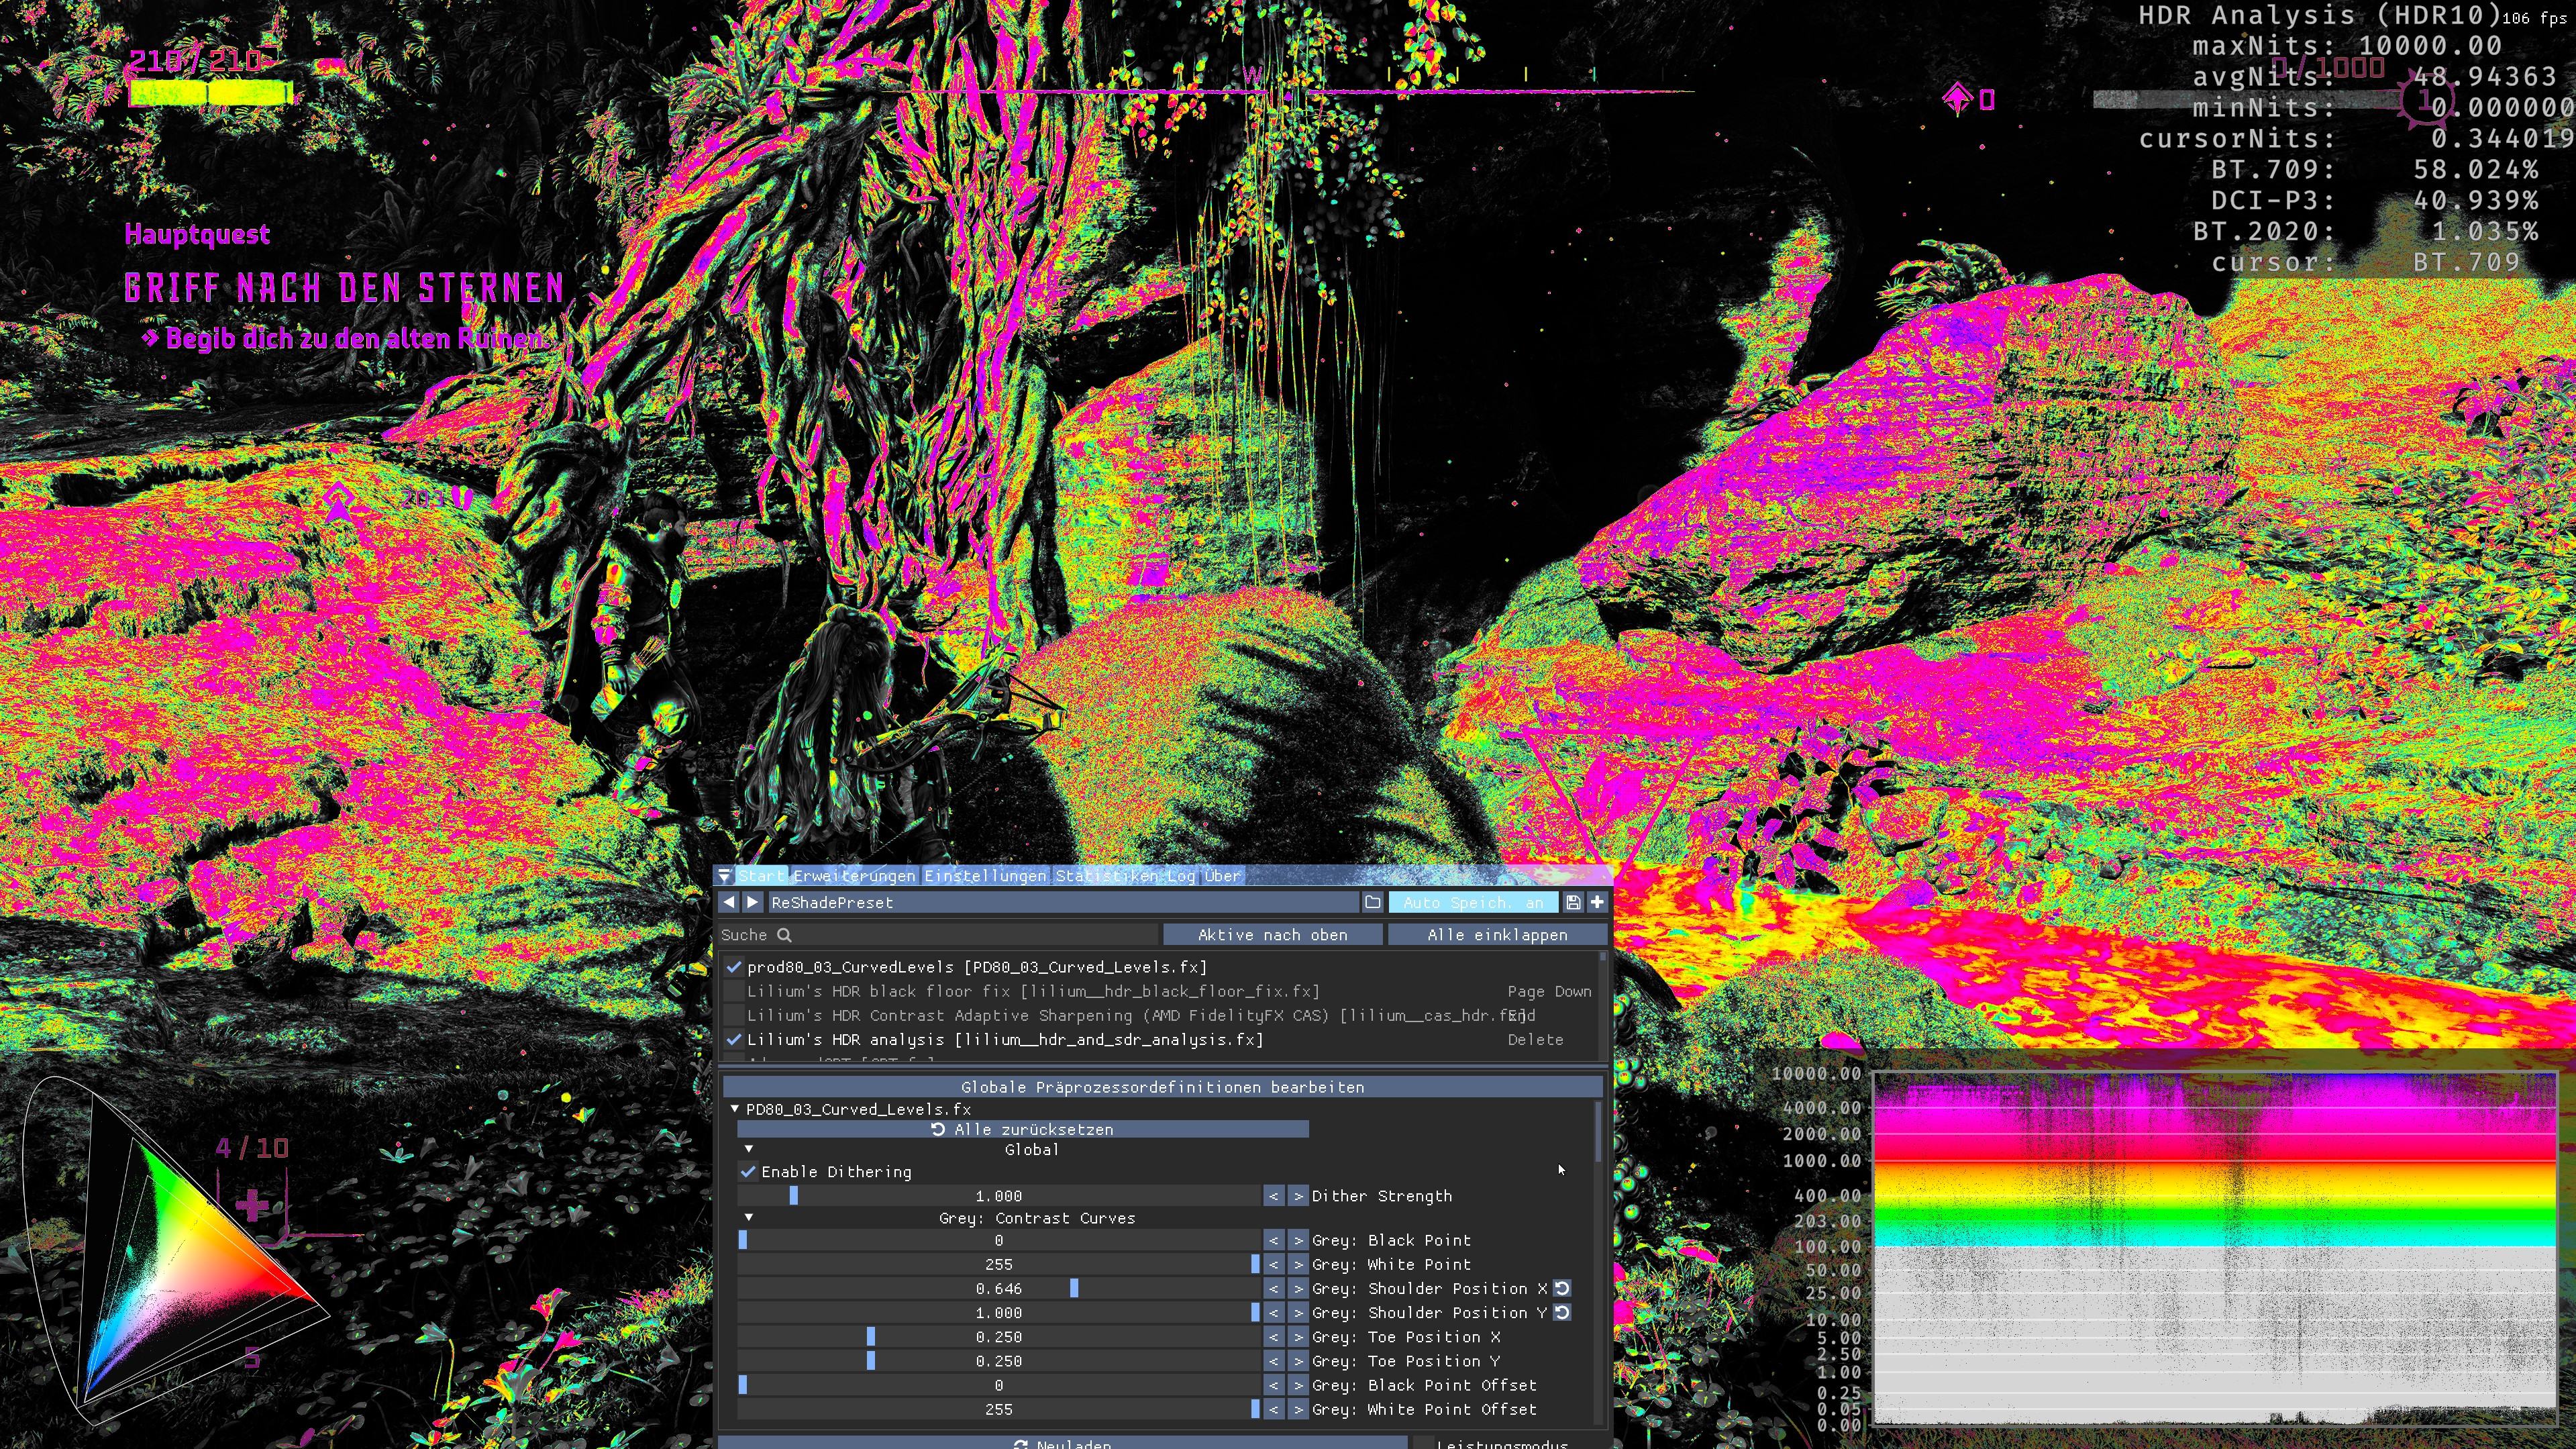Screen dimensions: 2576x1449
Task: Go to next preset with right arrow
Action: (x=753, y=902)
